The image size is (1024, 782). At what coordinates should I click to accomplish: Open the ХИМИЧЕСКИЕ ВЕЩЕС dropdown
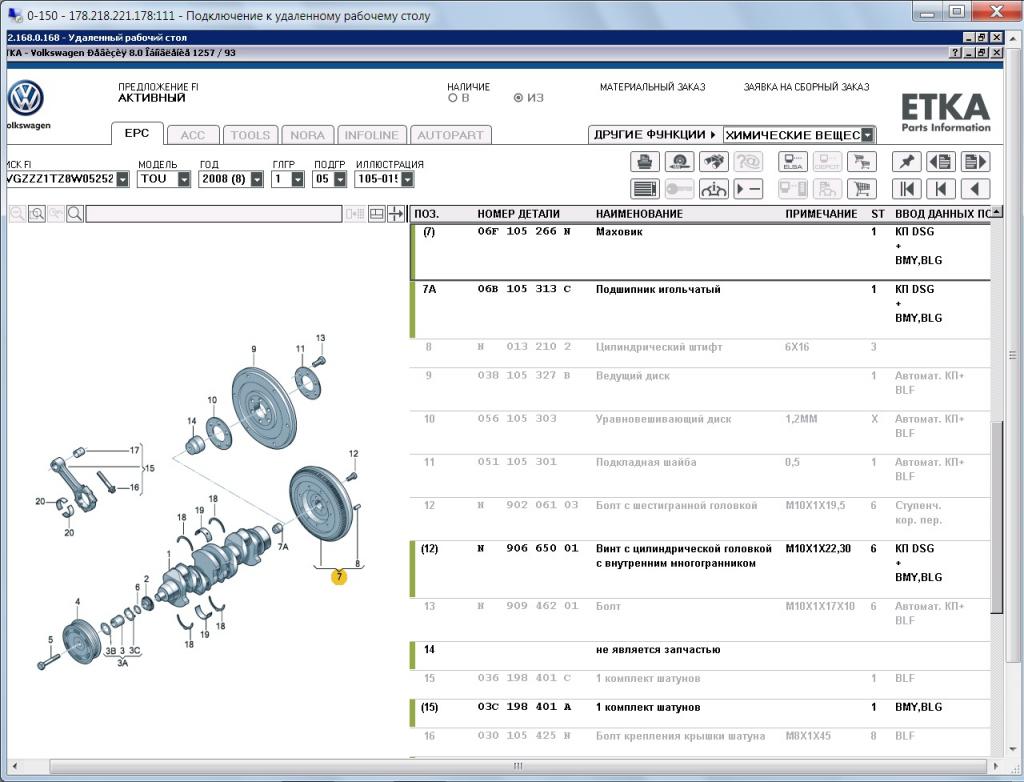tap(867, 135)
